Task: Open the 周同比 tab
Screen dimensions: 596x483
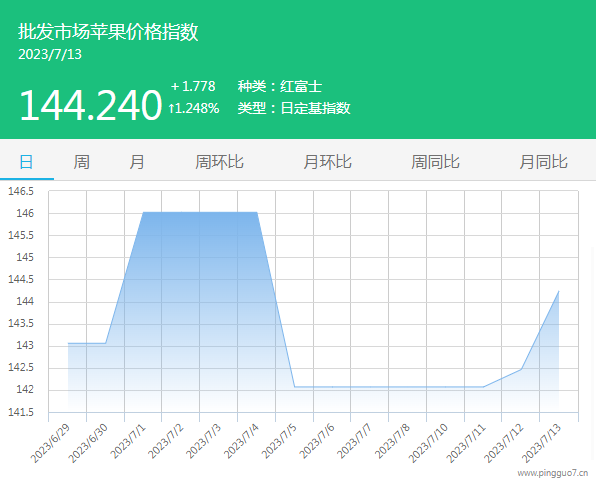Action: coord(435,162)
